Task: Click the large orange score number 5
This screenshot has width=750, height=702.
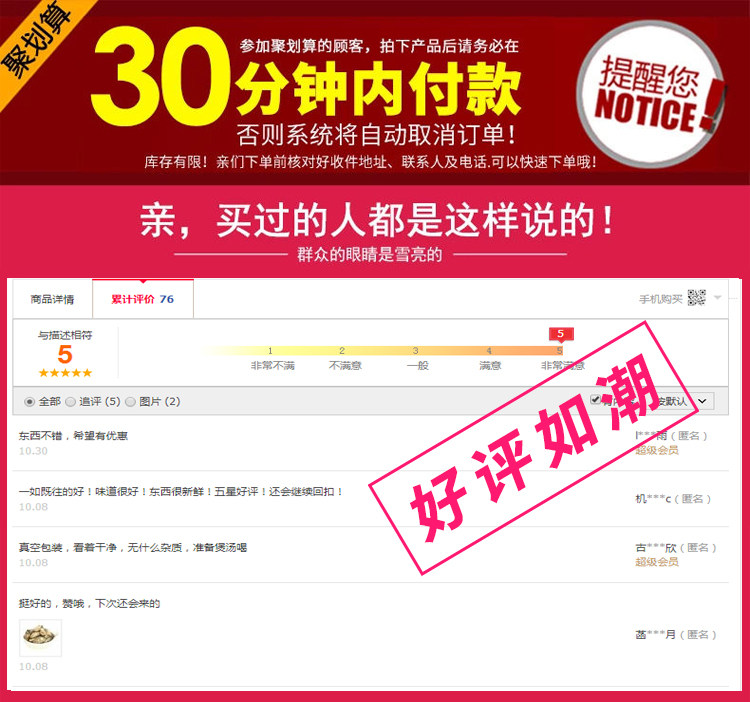Action: point(65,354)
